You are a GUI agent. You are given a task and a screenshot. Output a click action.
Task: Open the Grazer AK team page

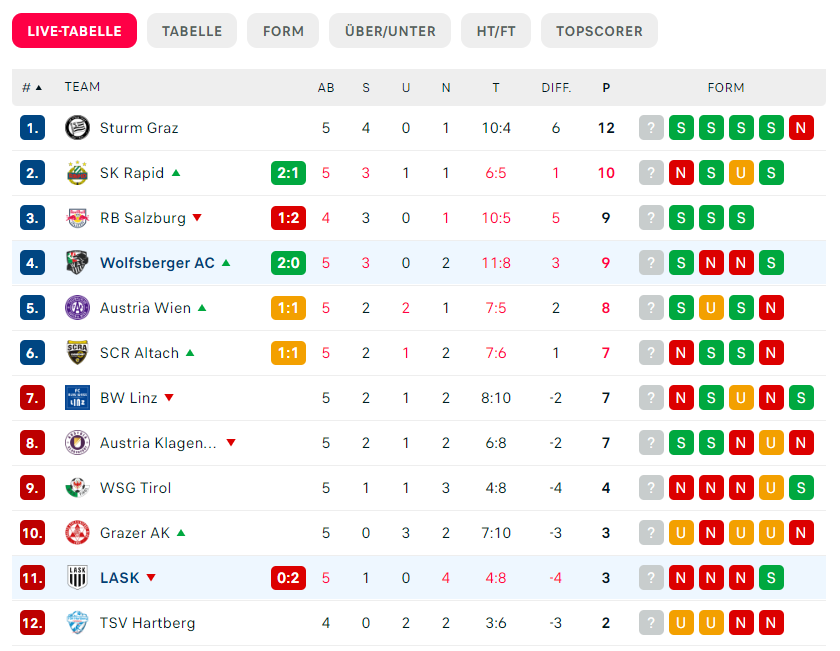tap(135, 533)
